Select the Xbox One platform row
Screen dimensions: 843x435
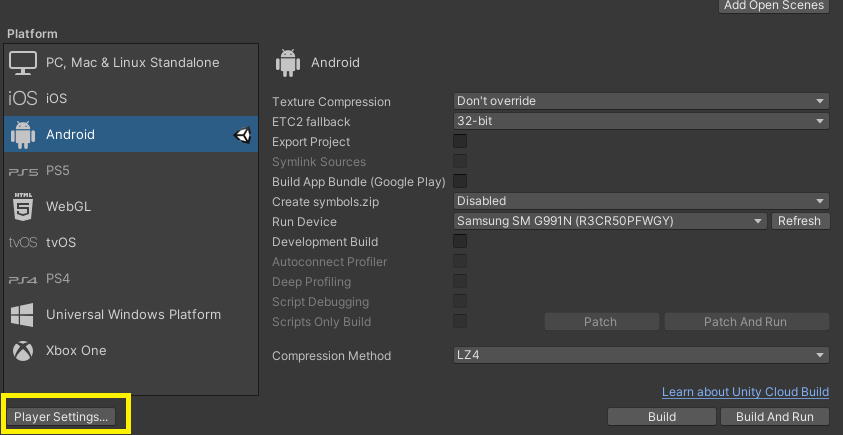coord(131,351)
